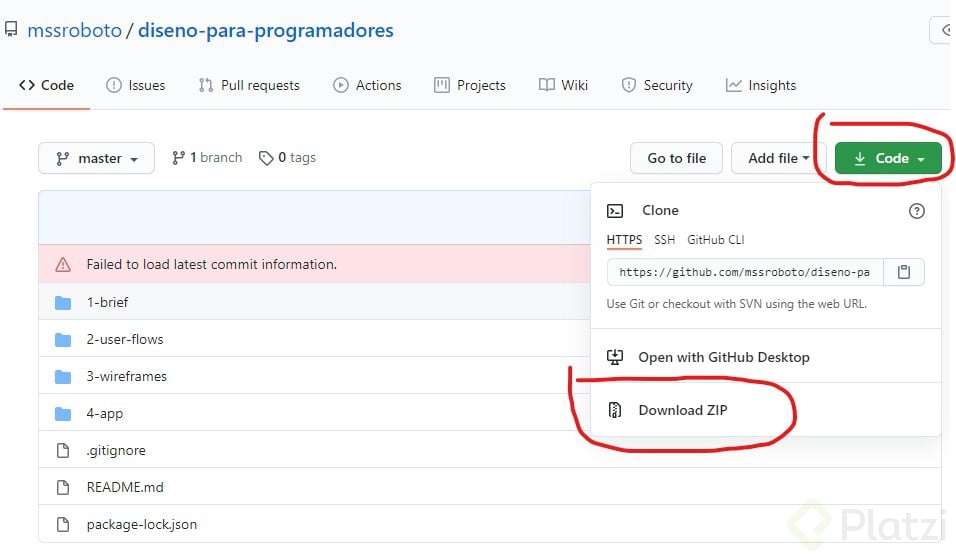Toggle the green Code dropdown button
The width and height of the screenshot is (956, 557).
click(888, 158)
